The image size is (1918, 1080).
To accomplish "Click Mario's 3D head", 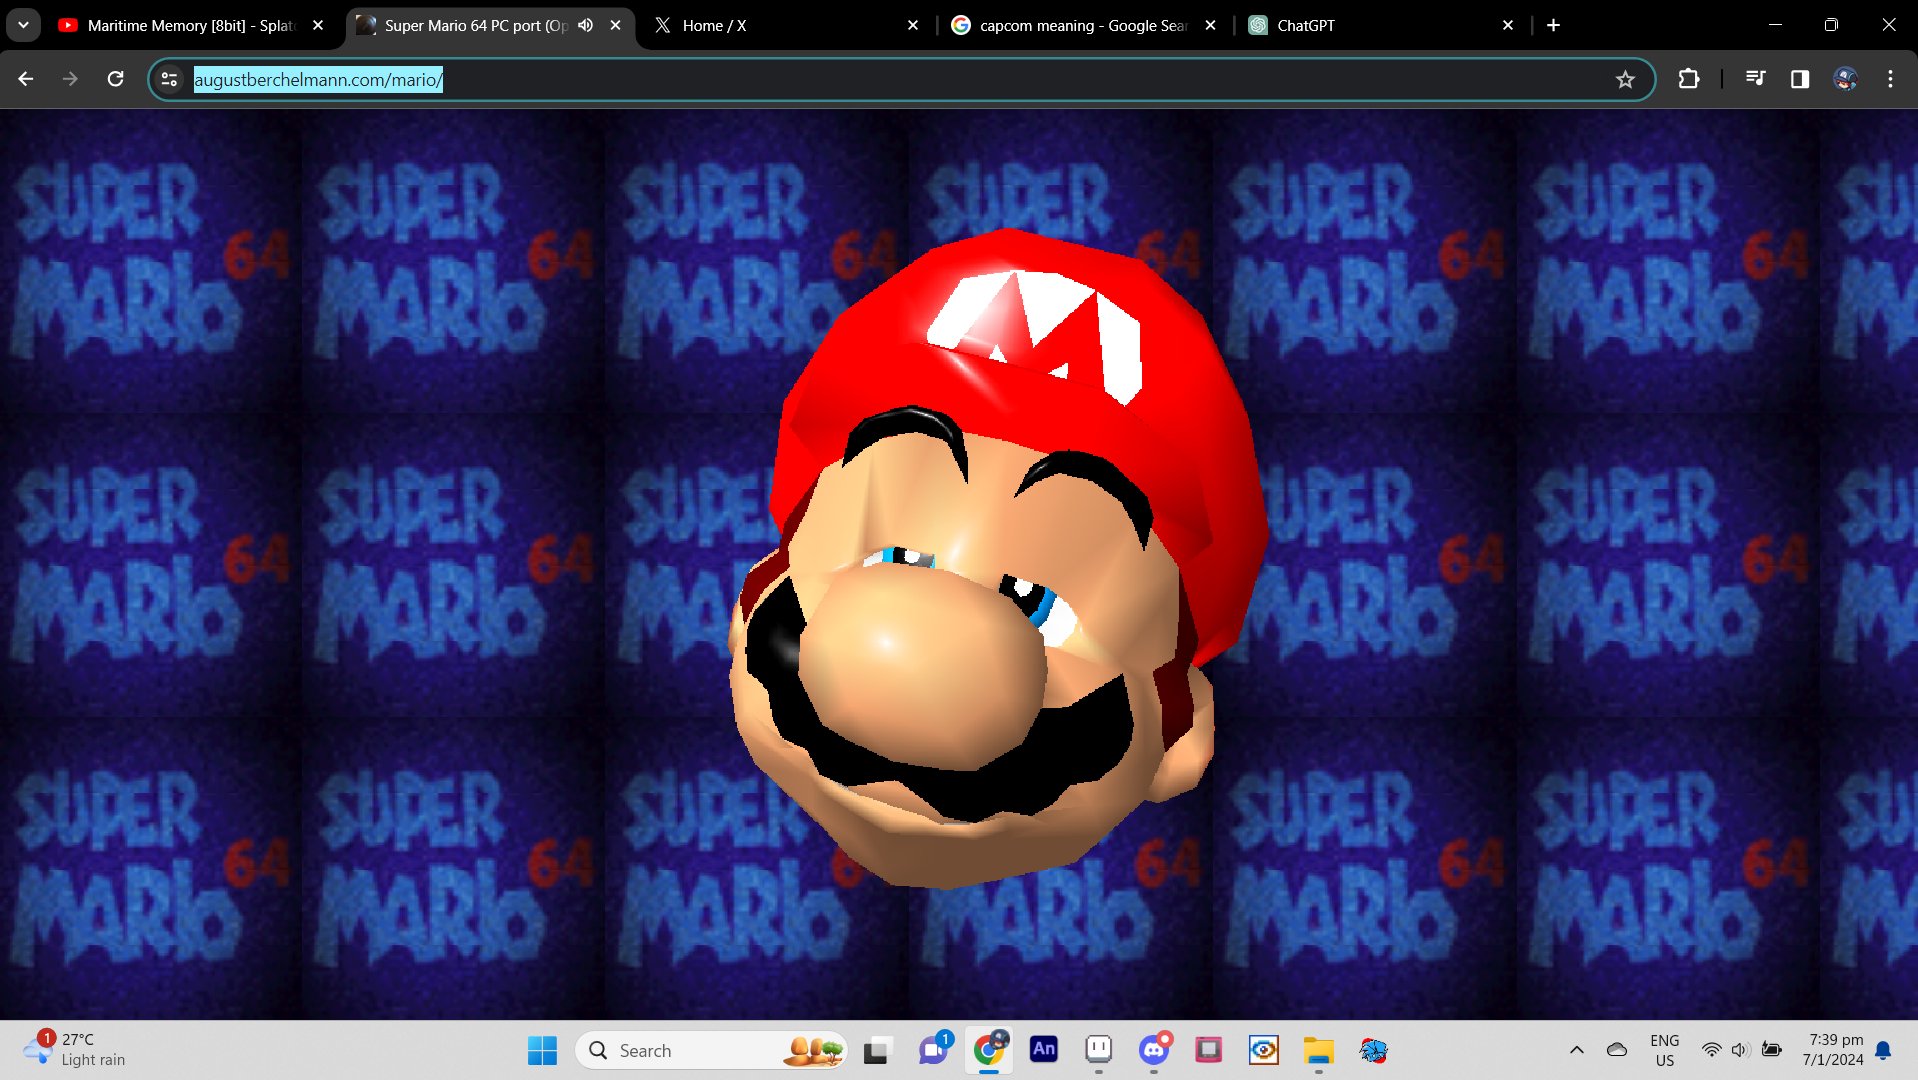I will click(998, 560).
